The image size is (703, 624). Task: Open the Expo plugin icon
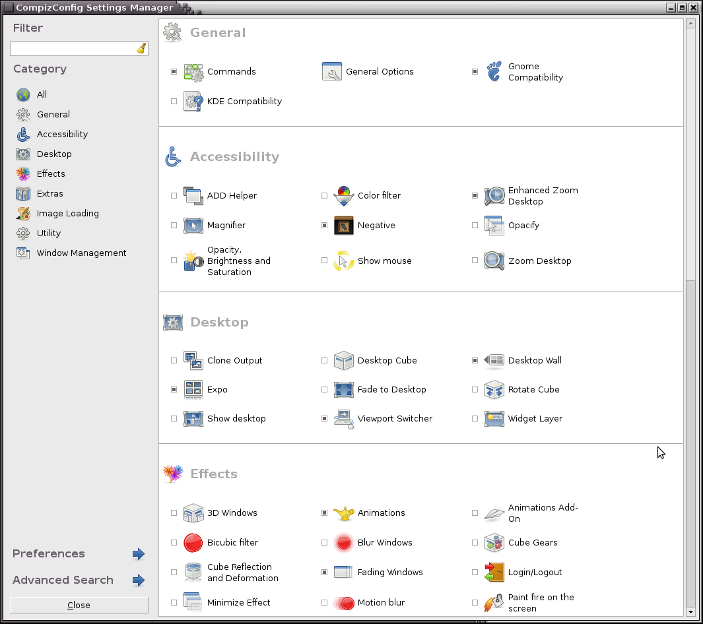tap(194, 390)
